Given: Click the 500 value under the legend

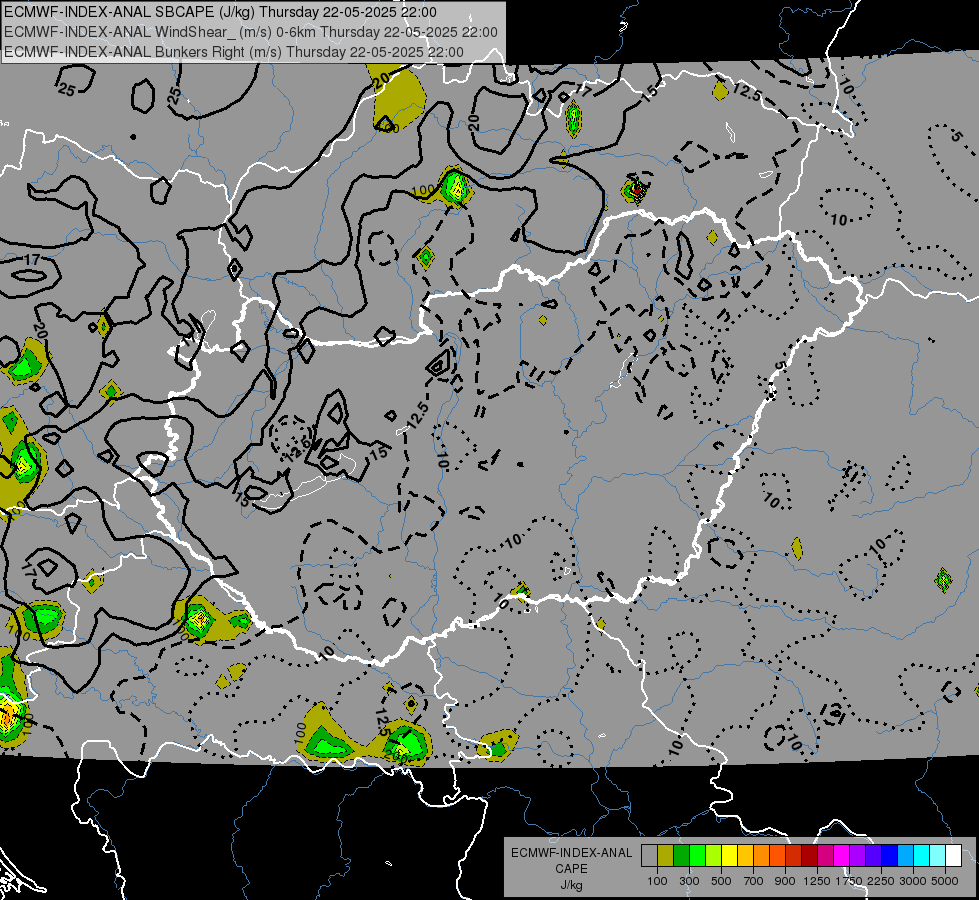Looking at the screenshot, I should pos(721,881).
